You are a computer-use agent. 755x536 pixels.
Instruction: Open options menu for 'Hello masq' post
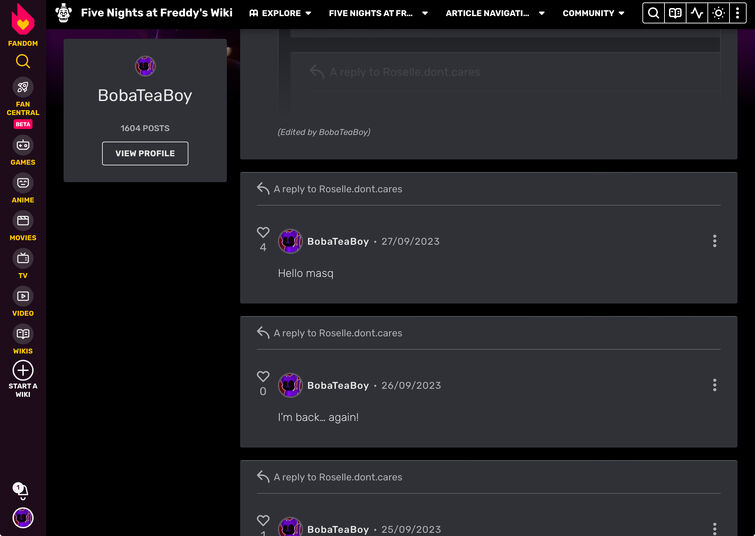[715, 241]
